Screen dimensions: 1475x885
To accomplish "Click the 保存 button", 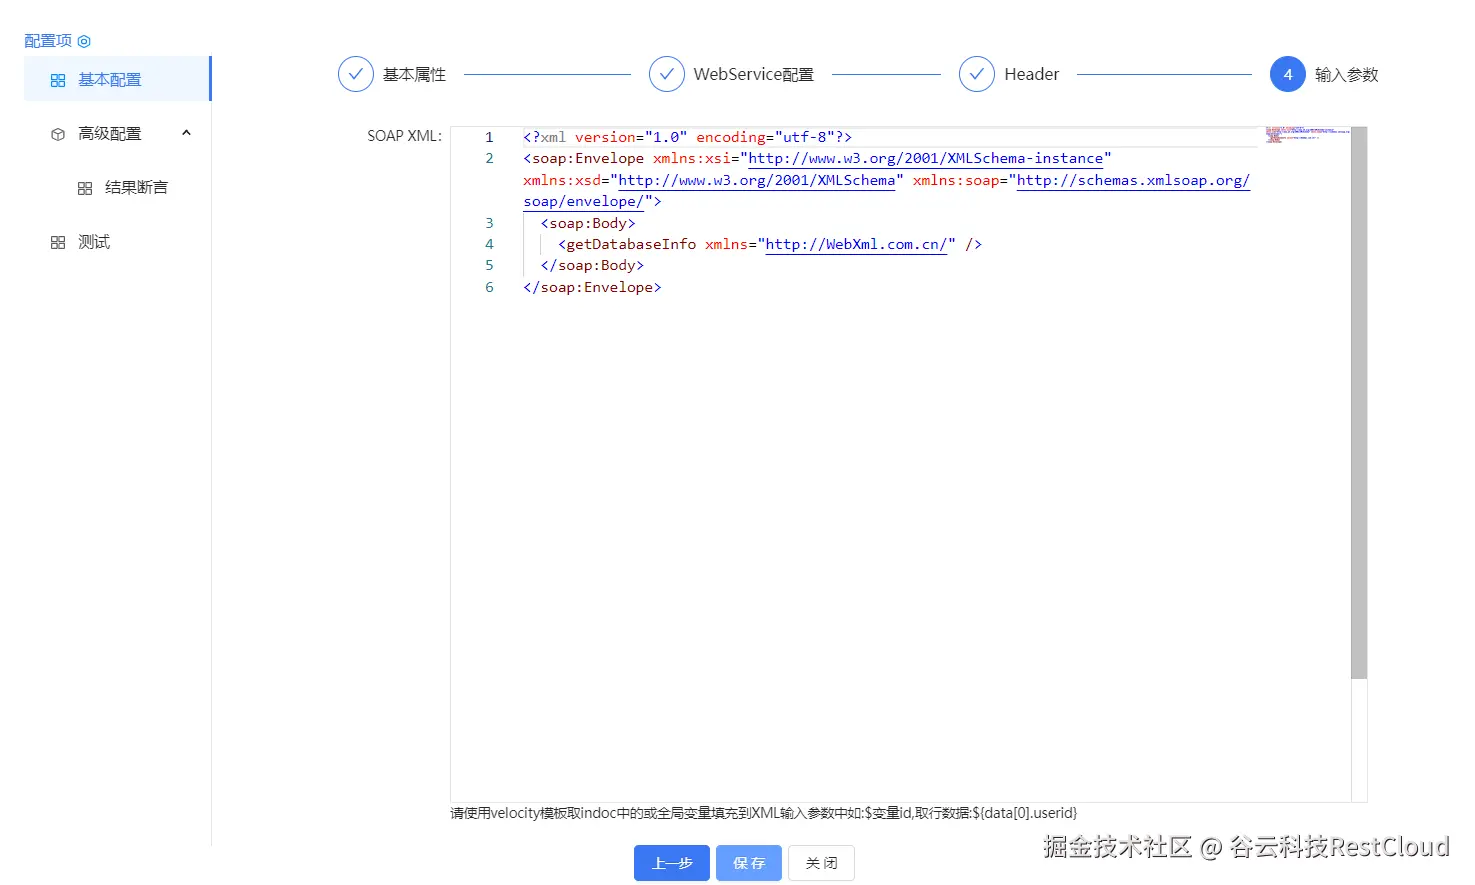I will [749, 863].
